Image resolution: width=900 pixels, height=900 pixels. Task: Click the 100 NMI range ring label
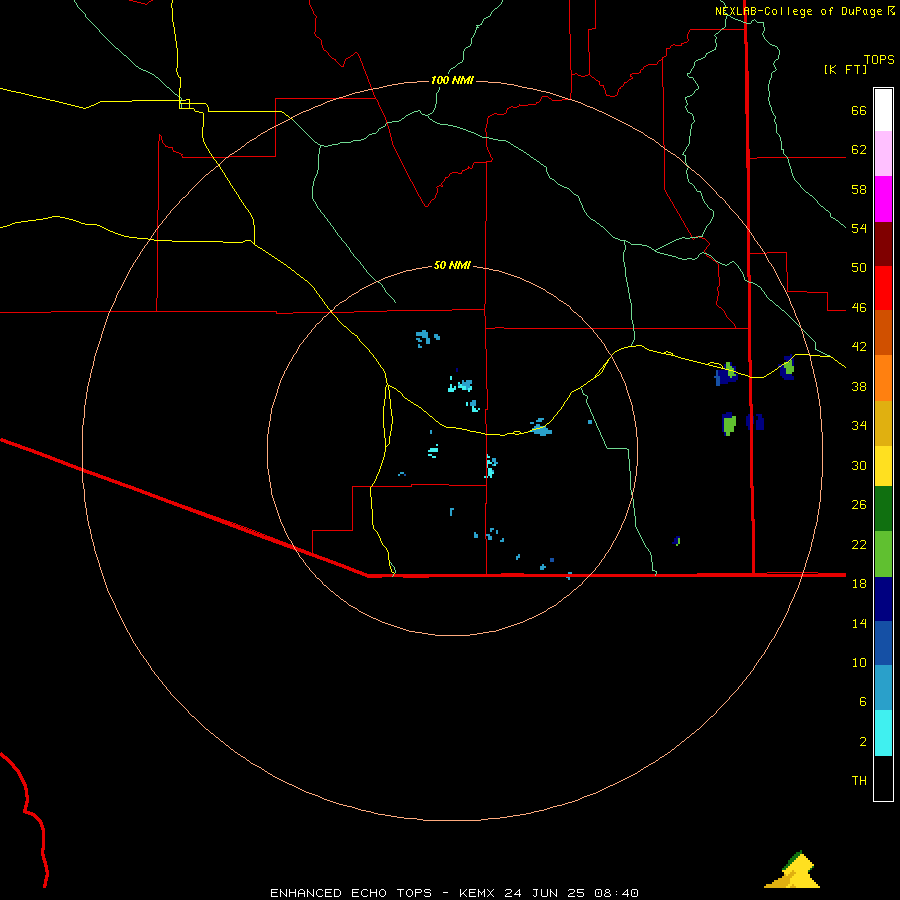pyautogui.click(x=452, y=80)
